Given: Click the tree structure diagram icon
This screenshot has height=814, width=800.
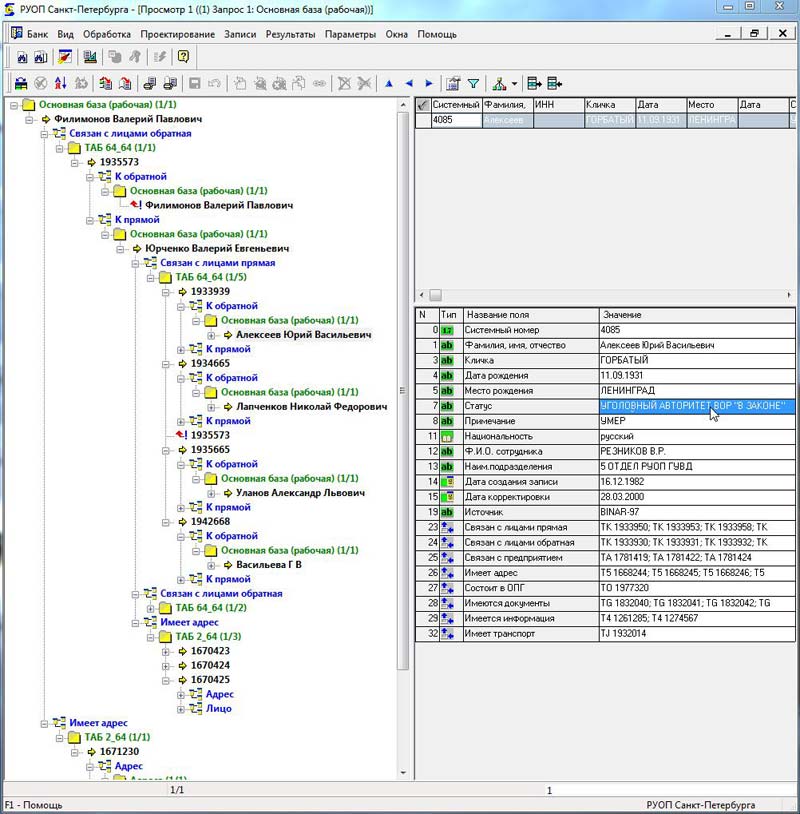Looking at the screenshot, I should (x=499, y=84).
